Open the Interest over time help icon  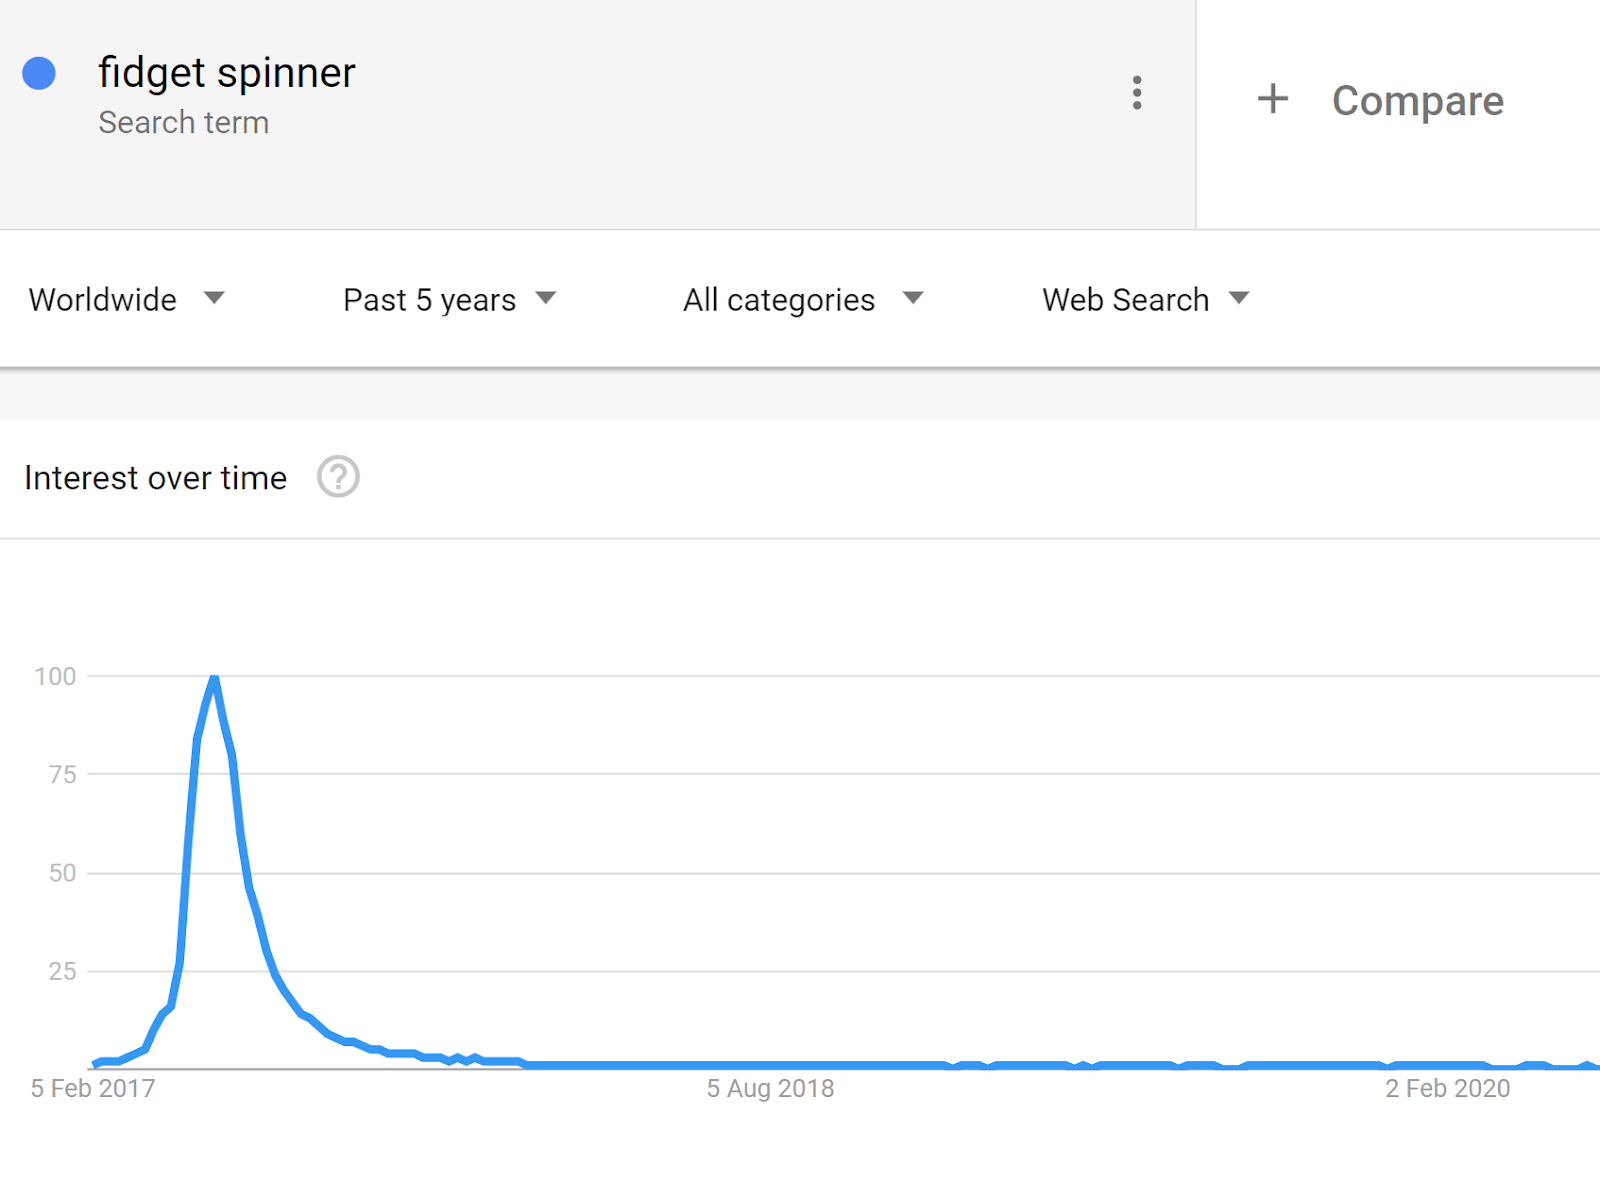338,477
